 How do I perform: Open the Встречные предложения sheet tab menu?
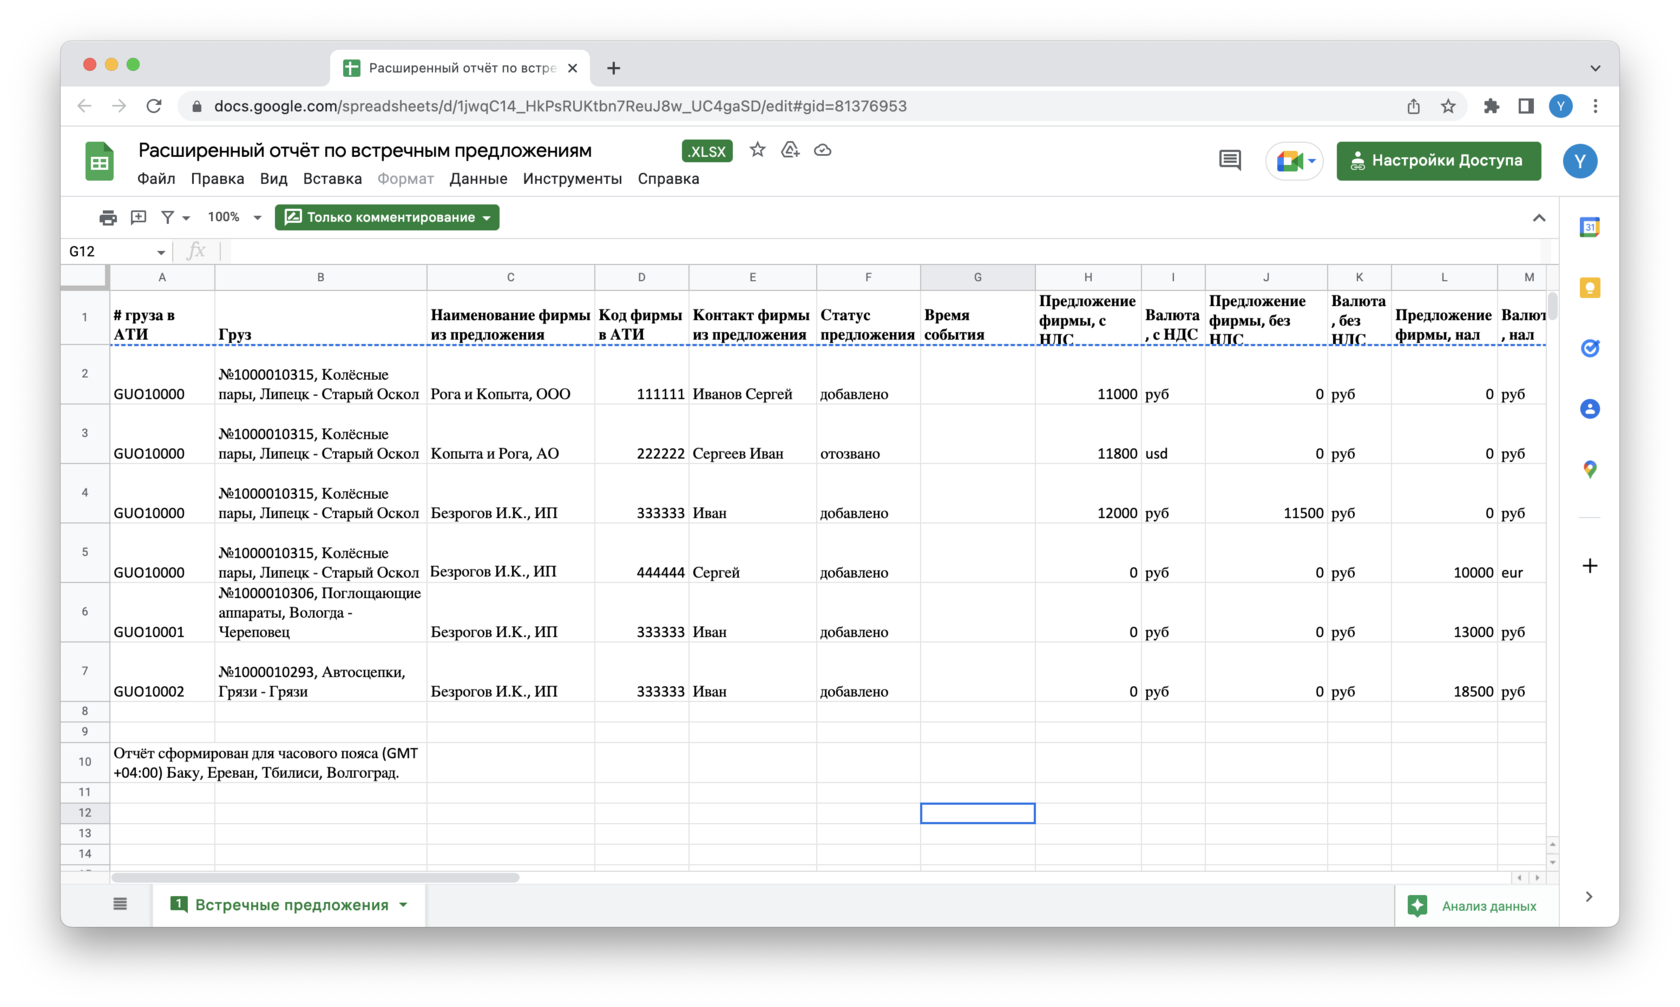coord(404,905)
